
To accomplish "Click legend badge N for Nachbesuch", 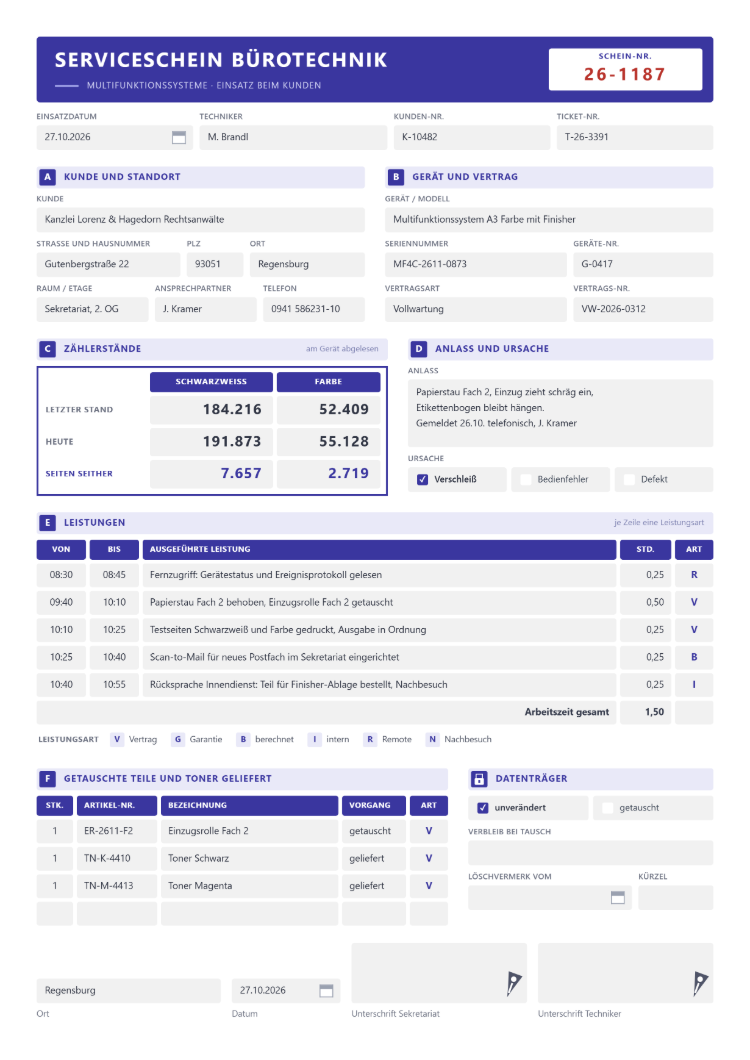I will click(432, 740).
